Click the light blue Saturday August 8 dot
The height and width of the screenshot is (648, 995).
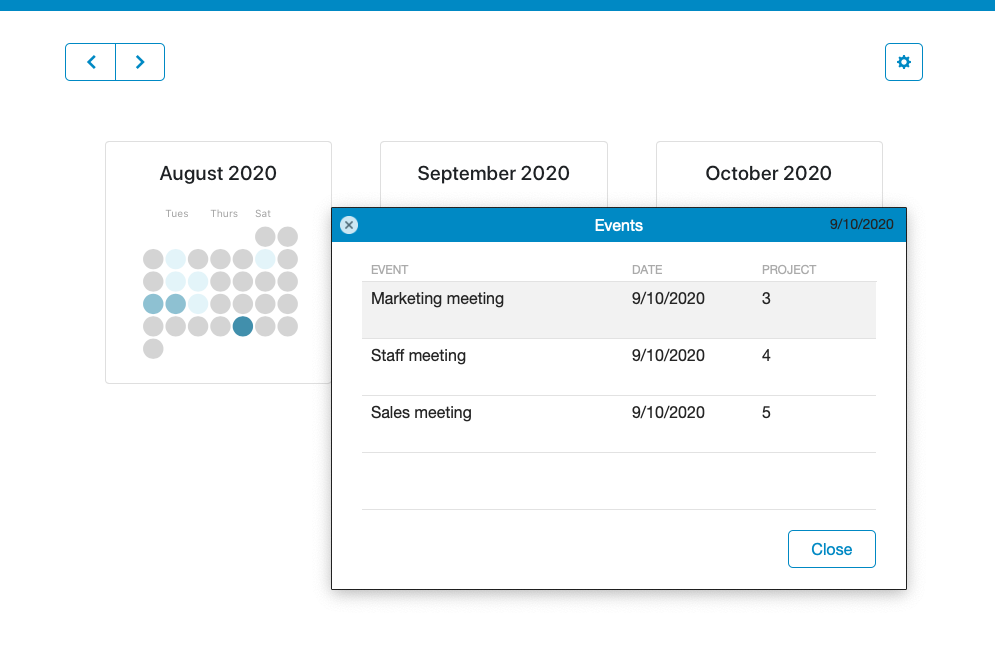click(x=265, y=259)
